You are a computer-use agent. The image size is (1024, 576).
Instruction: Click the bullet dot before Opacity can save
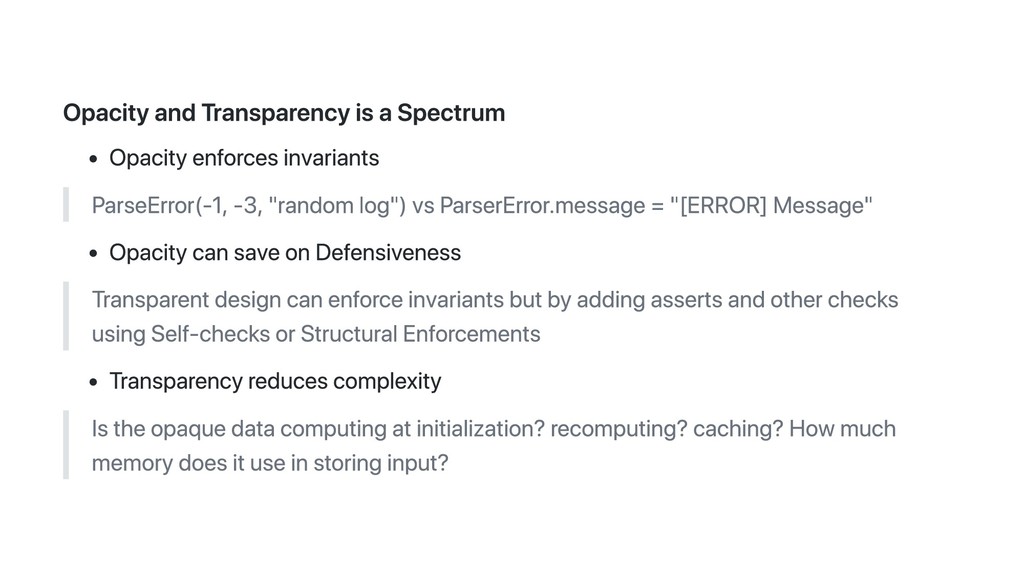click(x=93, y=253)
